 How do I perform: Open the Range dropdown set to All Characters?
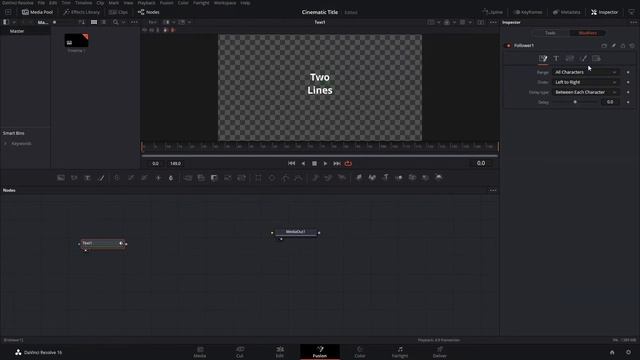pos(586,72)
